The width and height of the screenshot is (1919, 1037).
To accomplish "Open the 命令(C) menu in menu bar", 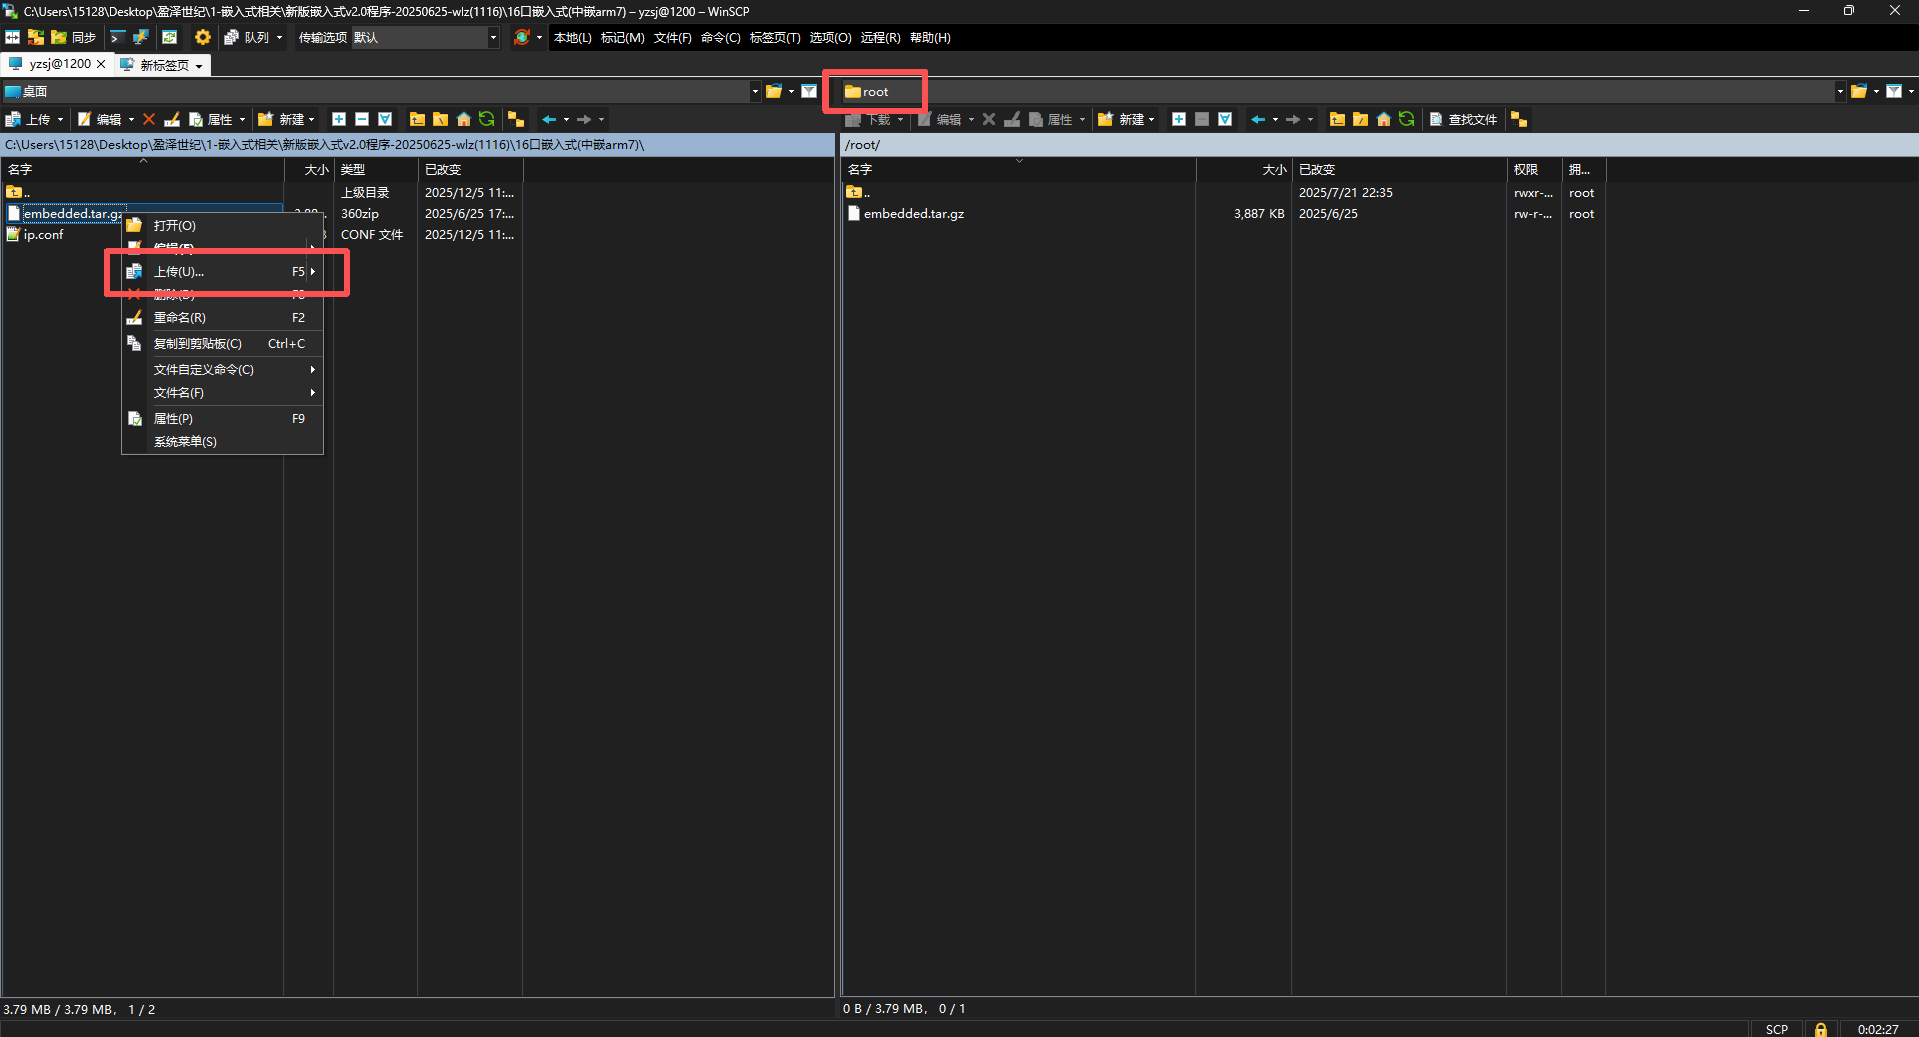I will coord(720,37).
